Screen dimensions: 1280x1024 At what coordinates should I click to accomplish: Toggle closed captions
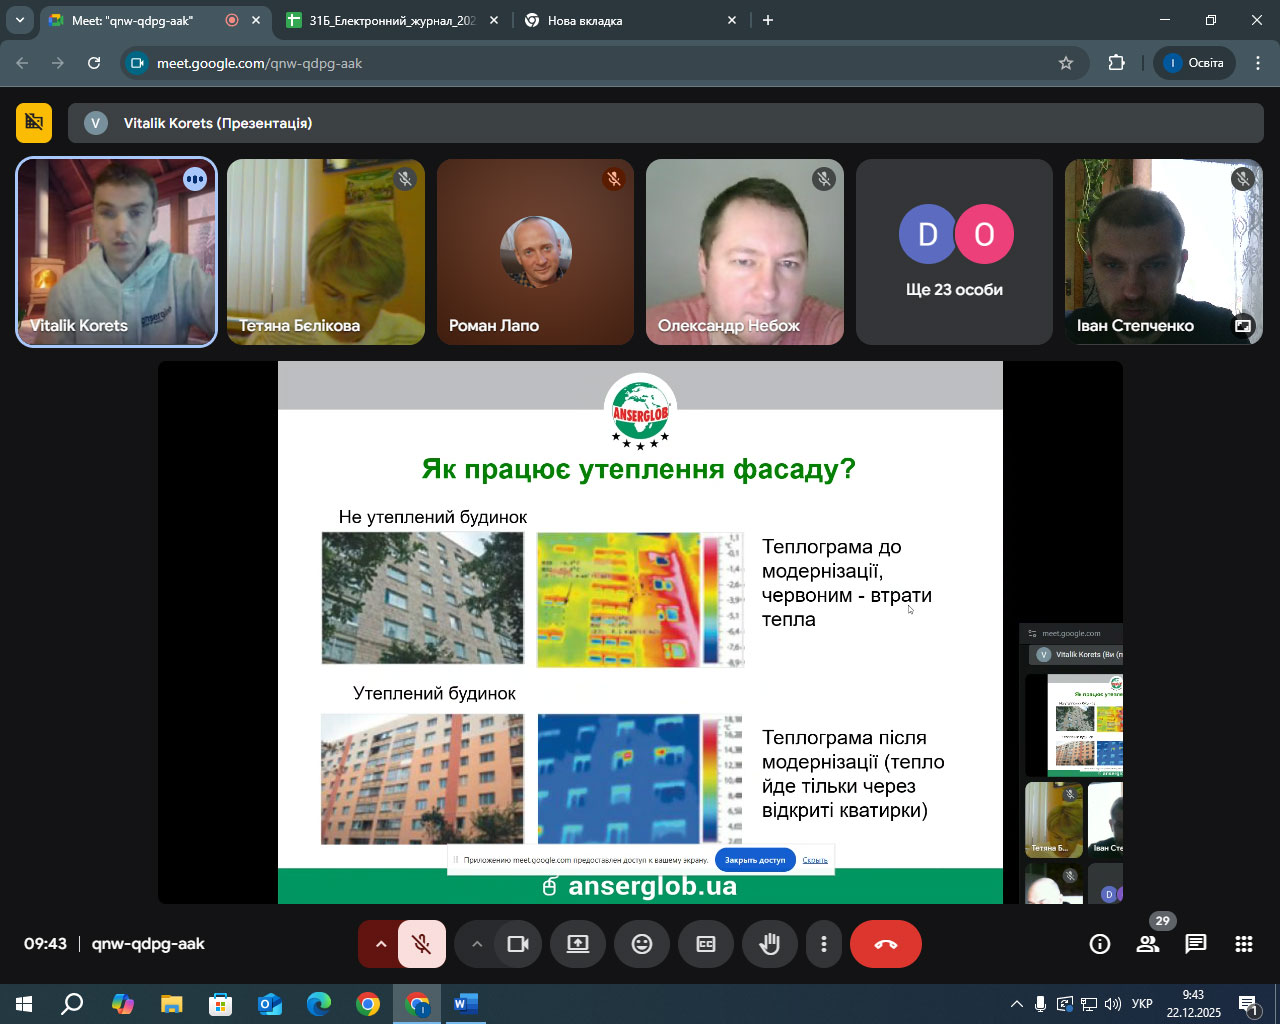pos(706,944)
